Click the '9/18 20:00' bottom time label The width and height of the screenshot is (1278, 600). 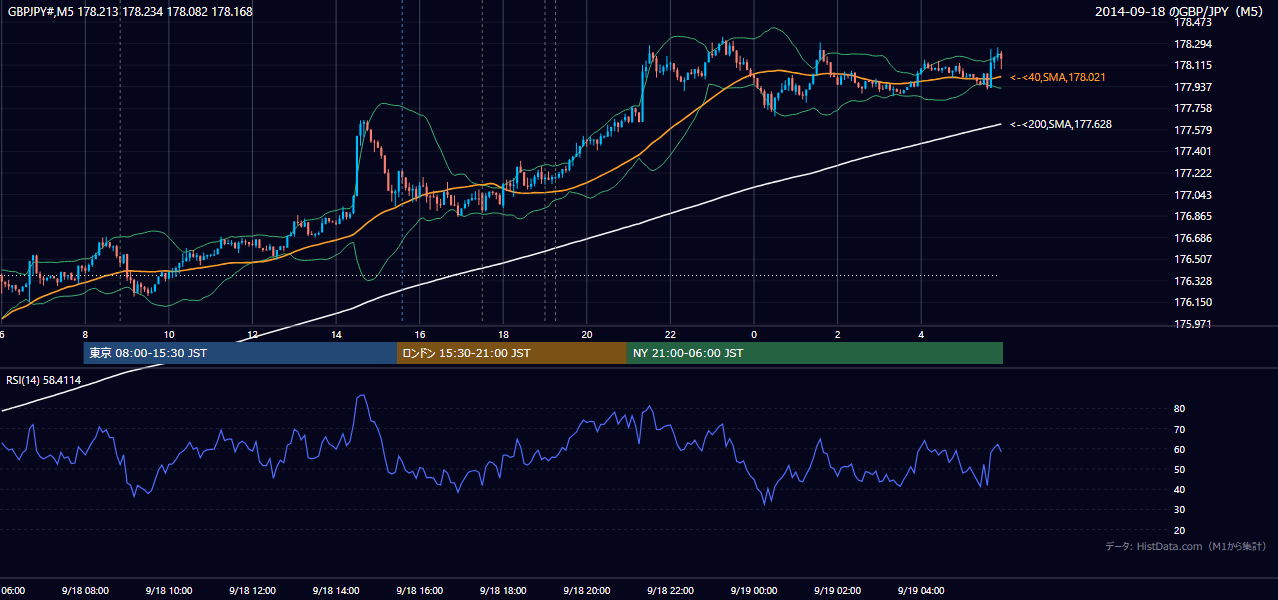click(x=586, y=590)
